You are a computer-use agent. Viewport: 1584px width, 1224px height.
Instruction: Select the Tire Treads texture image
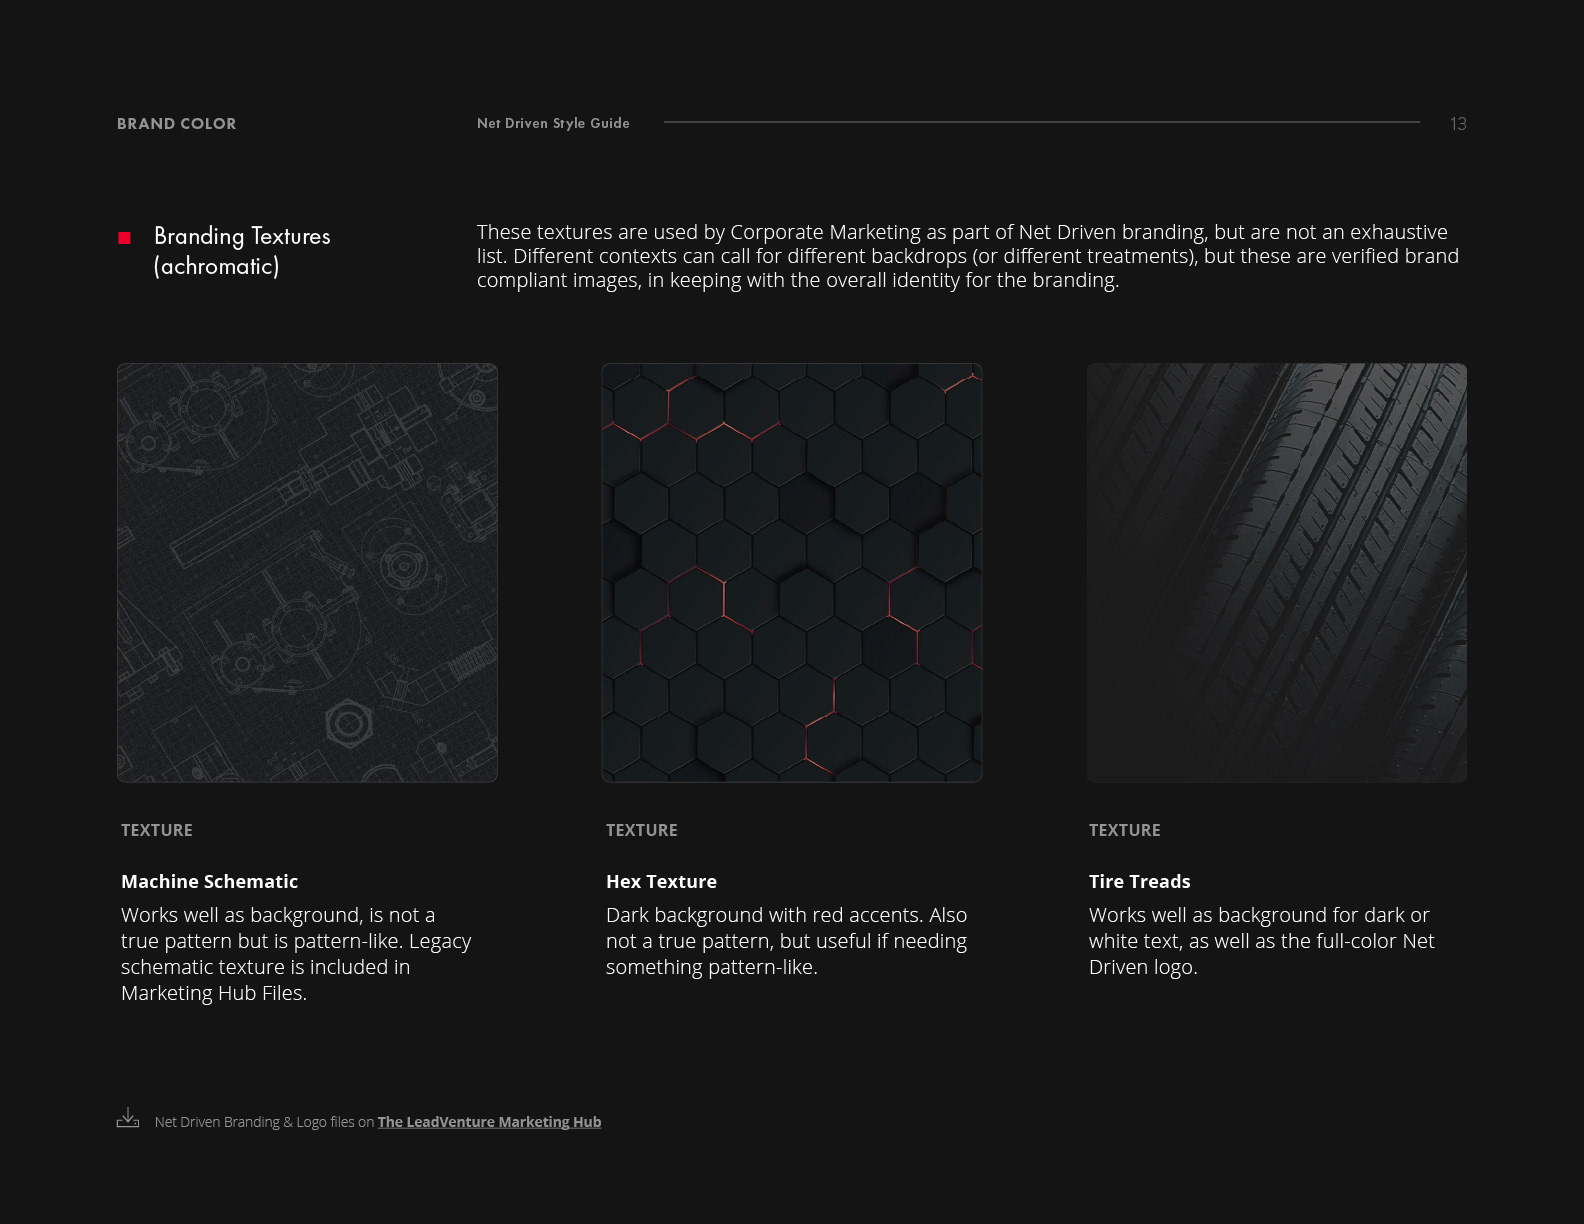point(1277,573)
